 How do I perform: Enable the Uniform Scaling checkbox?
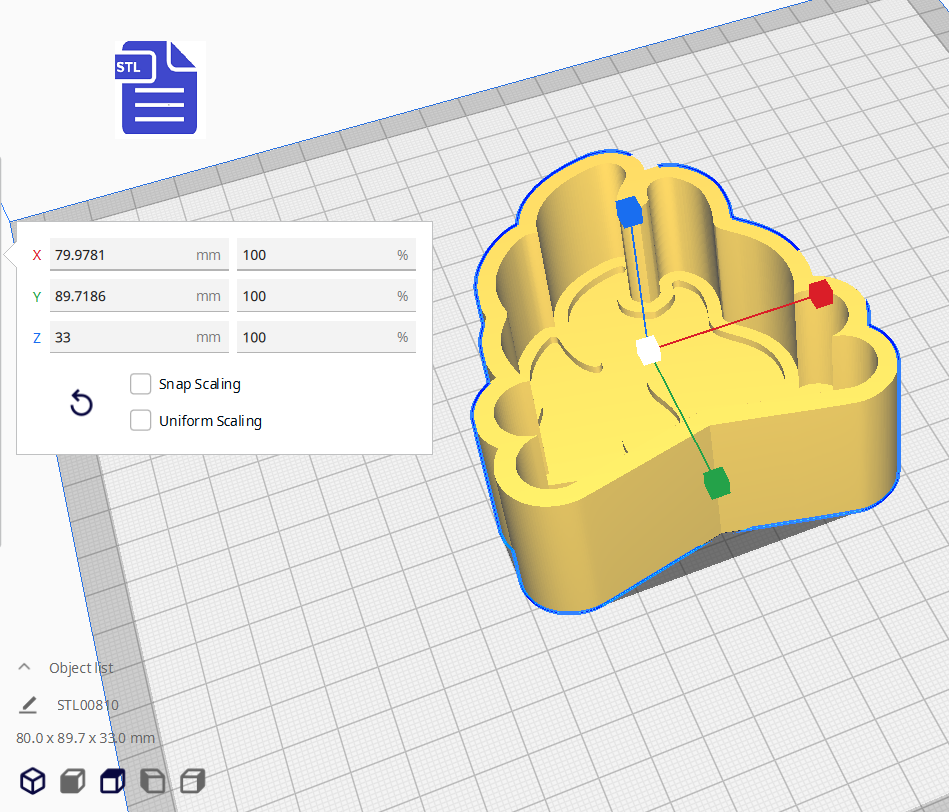[x=141, y=421]
